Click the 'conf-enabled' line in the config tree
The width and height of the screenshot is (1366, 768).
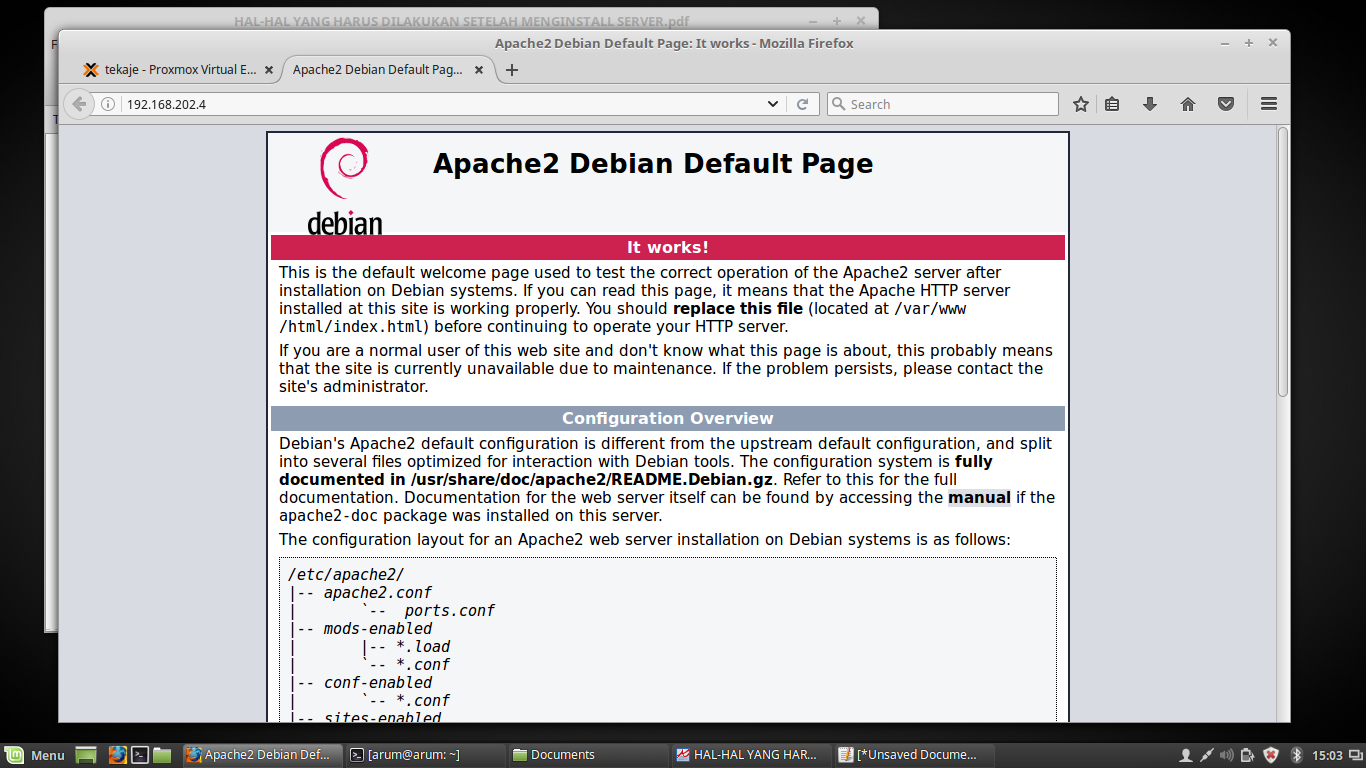378,683
